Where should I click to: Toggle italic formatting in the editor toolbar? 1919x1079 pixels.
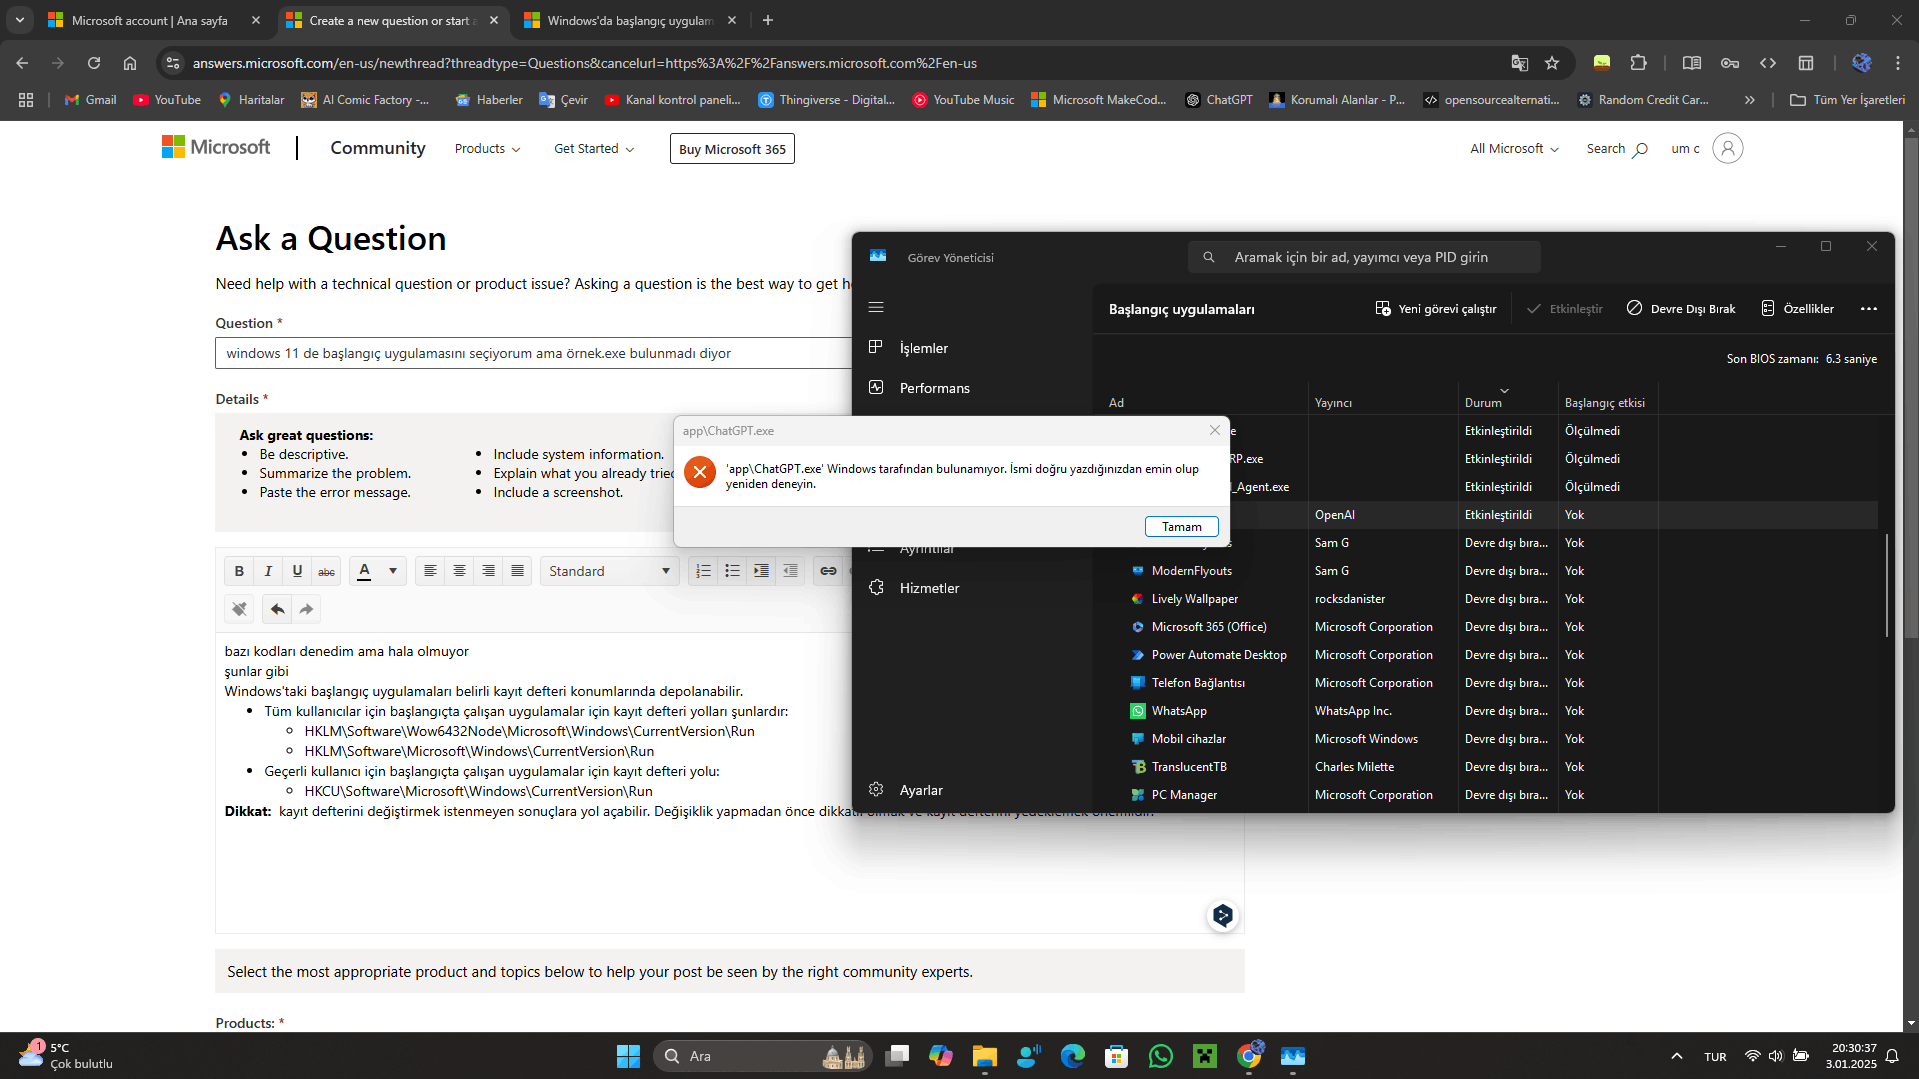(x=268, y=571)
